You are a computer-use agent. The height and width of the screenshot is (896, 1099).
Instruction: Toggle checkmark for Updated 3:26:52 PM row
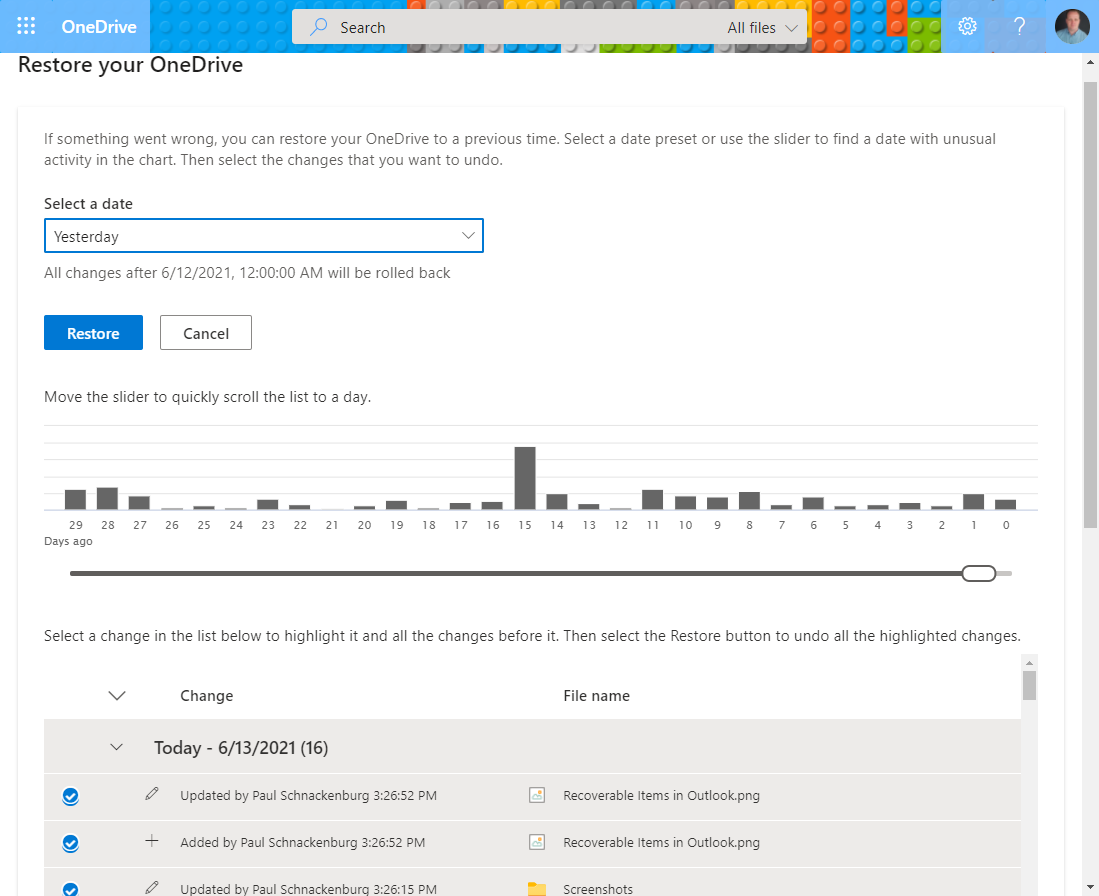pos(70,796)
